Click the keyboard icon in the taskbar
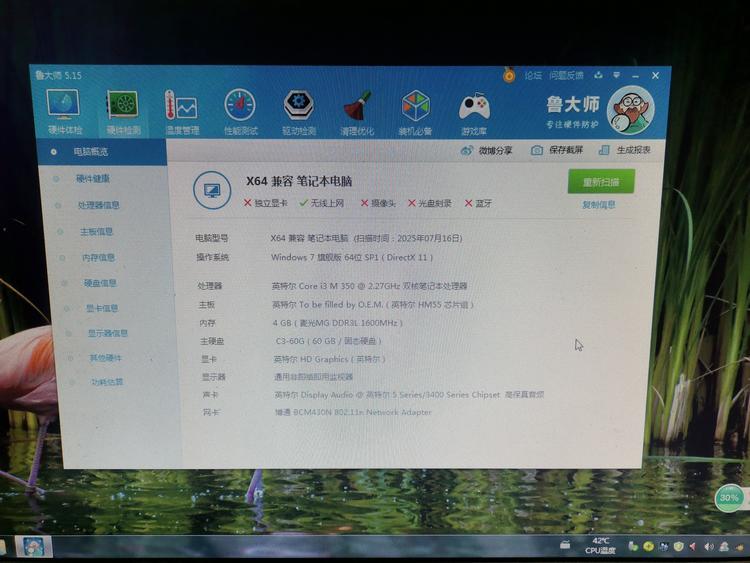This screenshot has width=750, height=563. [x=565, y=545]
